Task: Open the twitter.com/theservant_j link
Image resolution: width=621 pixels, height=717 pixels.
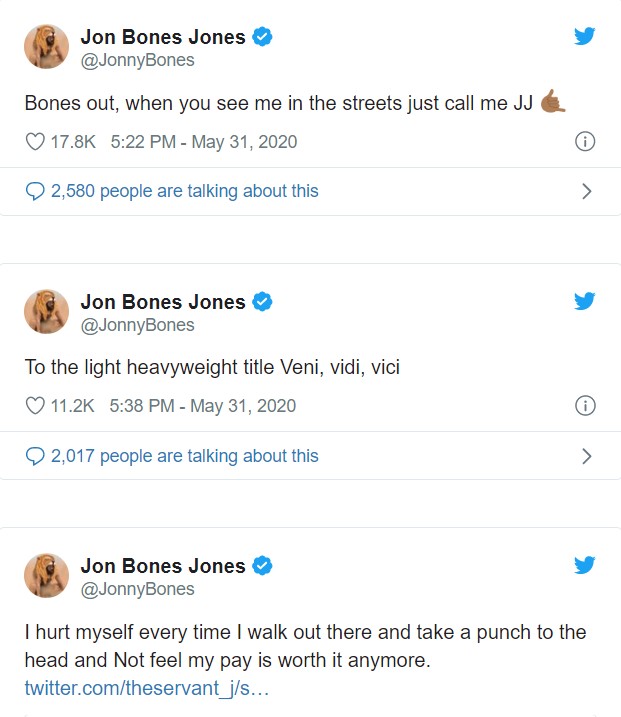Action: pos(146,688)
